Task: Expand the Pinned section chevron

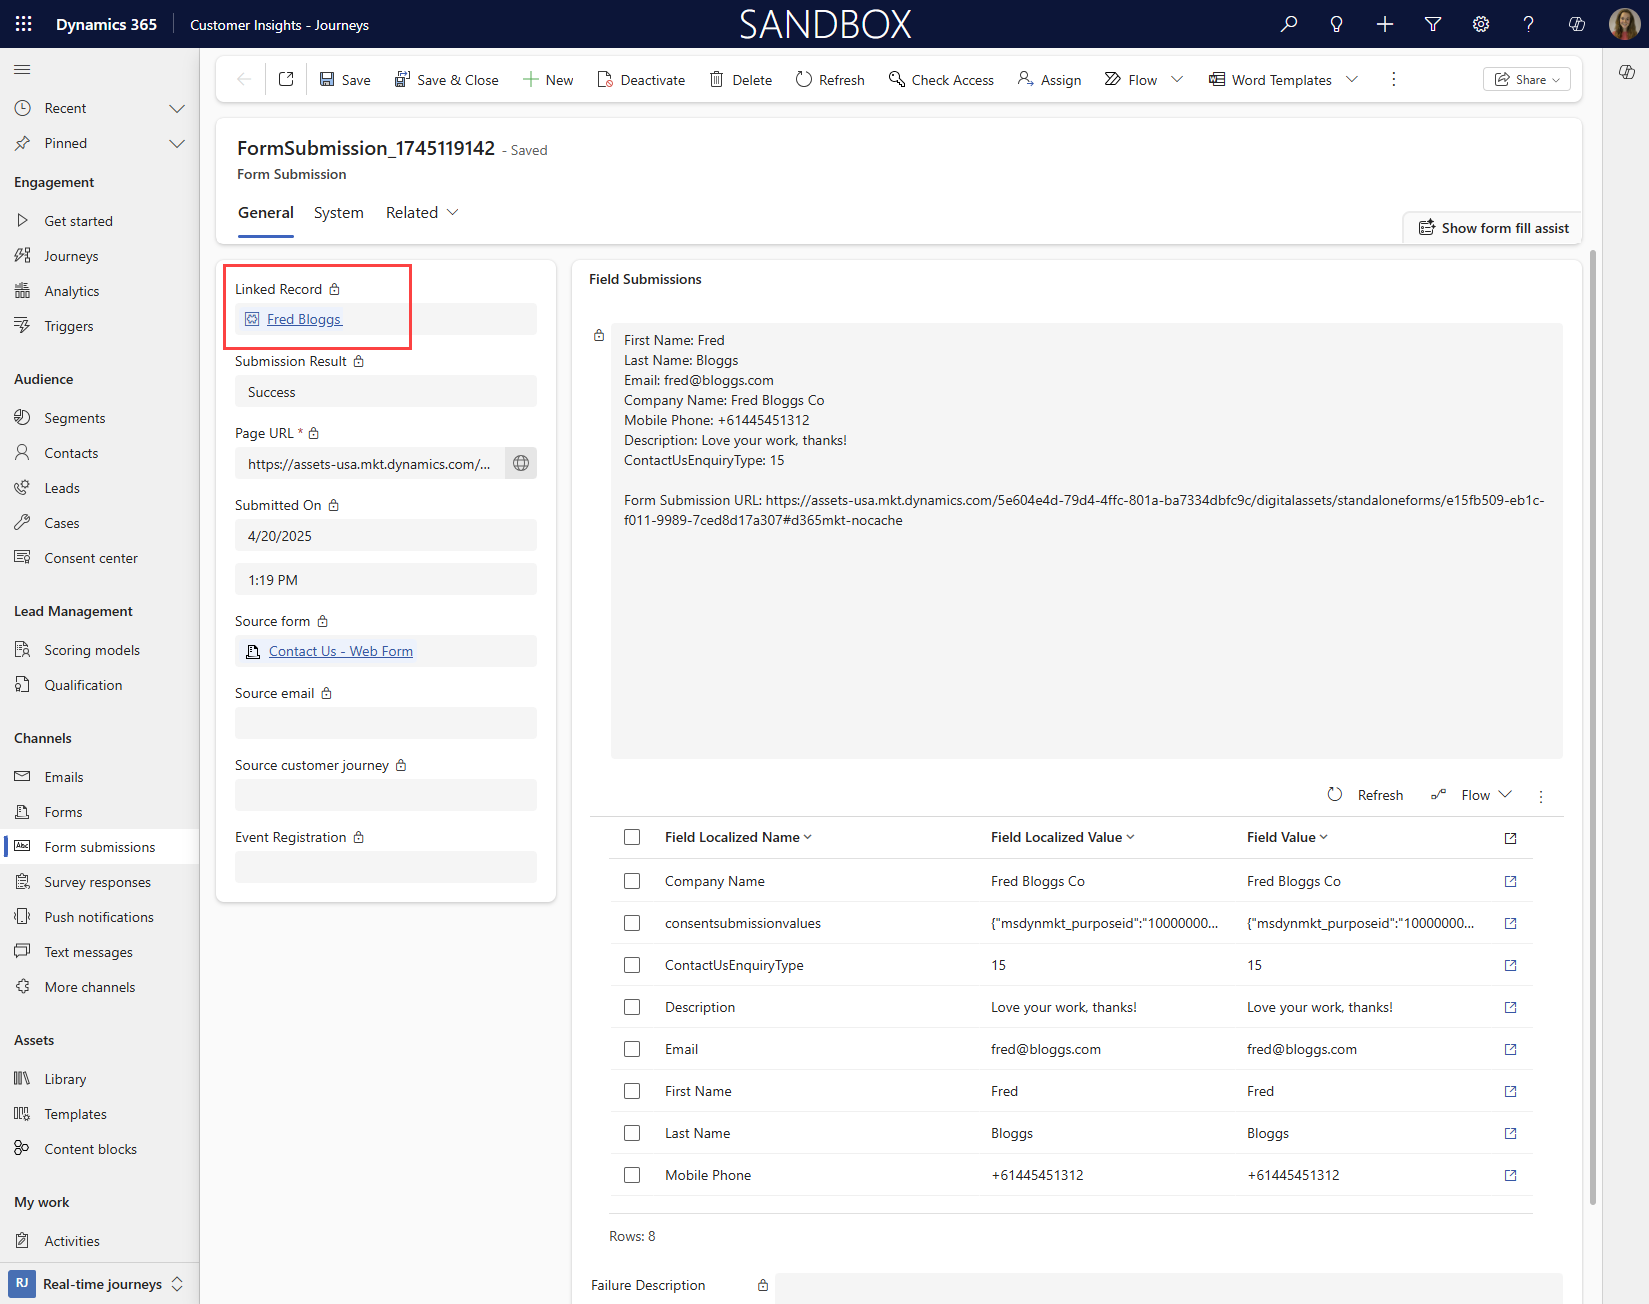Action: tap(177, 143)
